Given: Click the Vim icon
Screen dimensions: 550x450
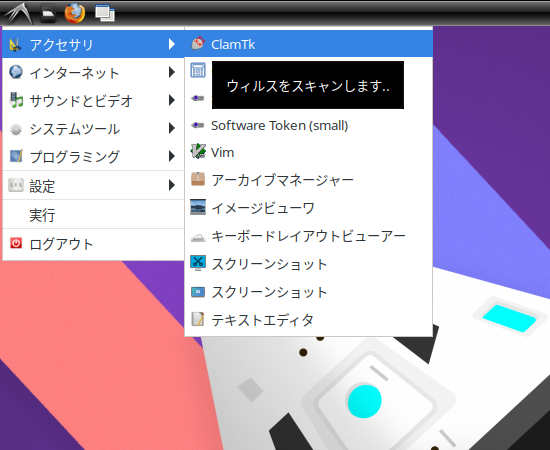Looking at the screenshot, I should point(198,152).
